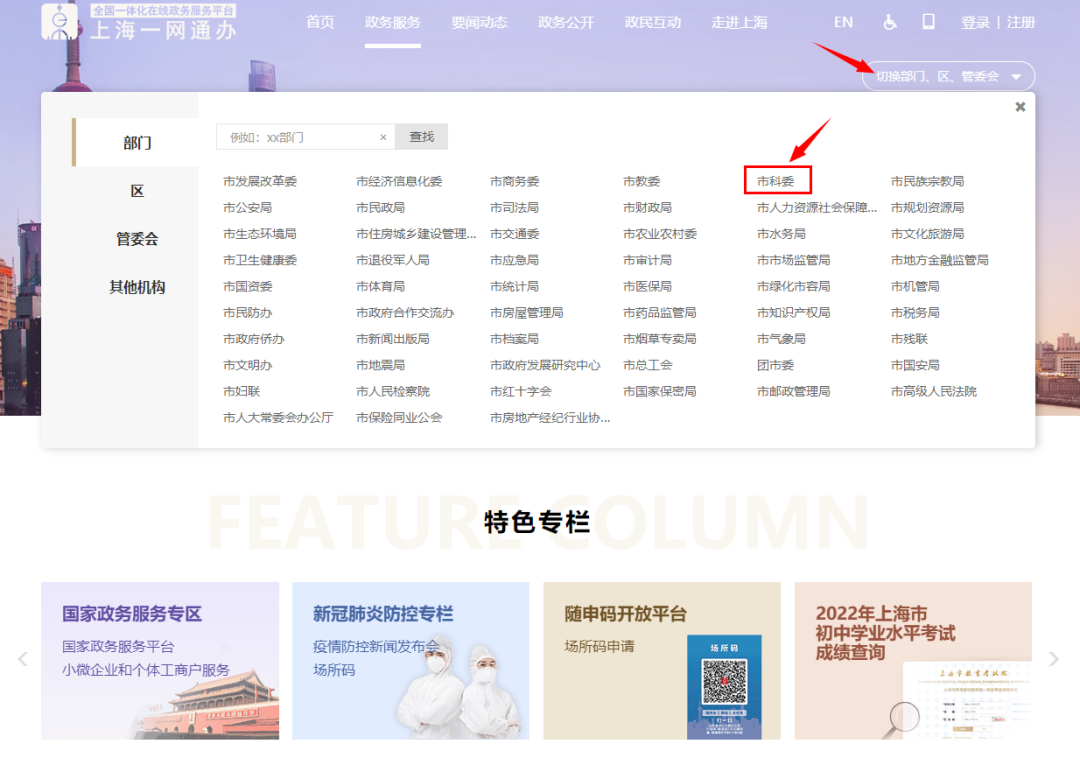Select the 管委会 tab
1080x772 pixels.
[x=137, y=239]
